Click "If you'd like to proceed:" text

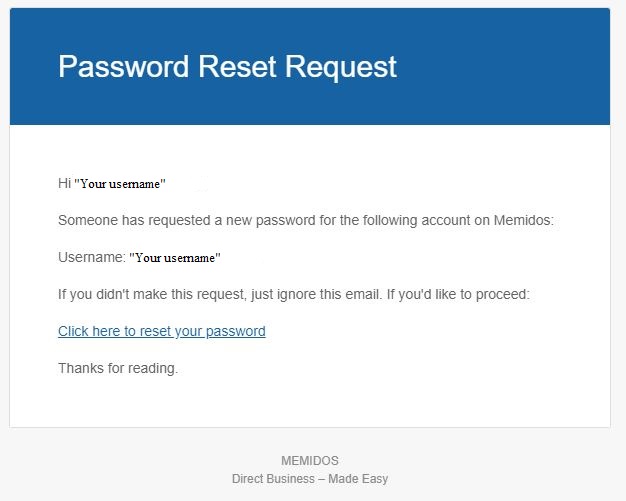point(458,295)
